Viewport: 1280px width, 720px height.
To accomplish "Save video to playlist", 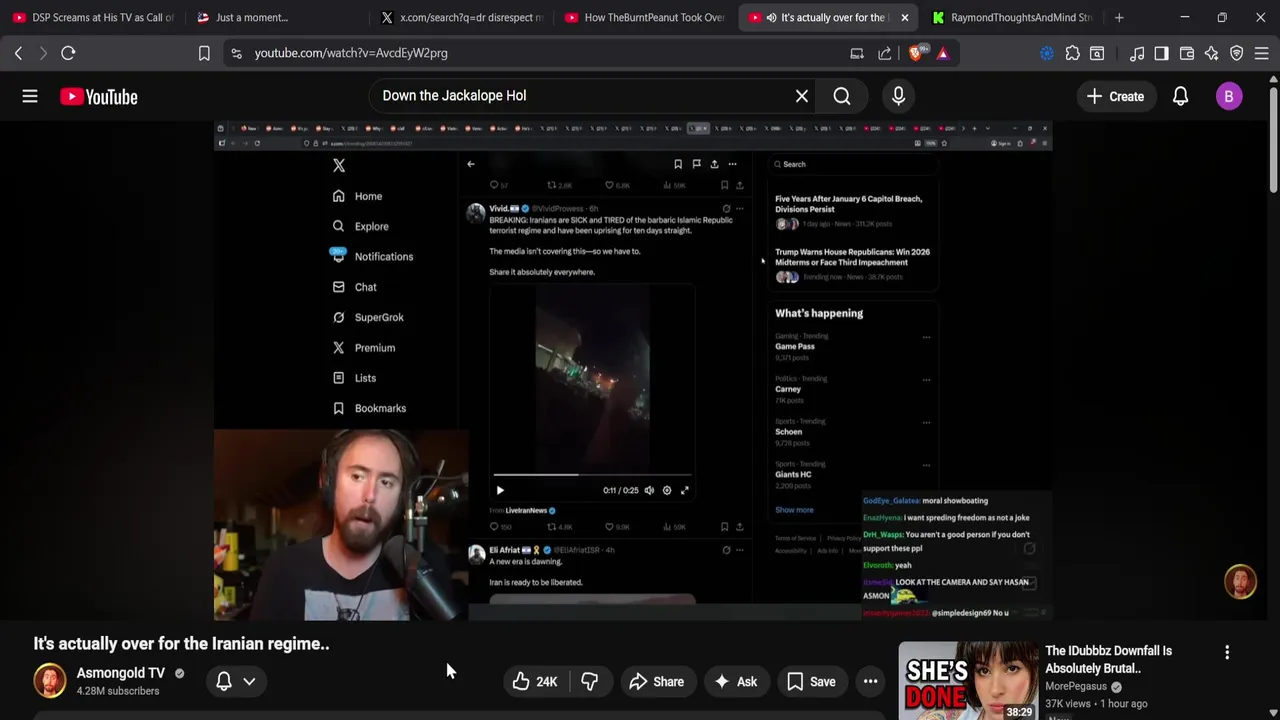I will [811, 682].
